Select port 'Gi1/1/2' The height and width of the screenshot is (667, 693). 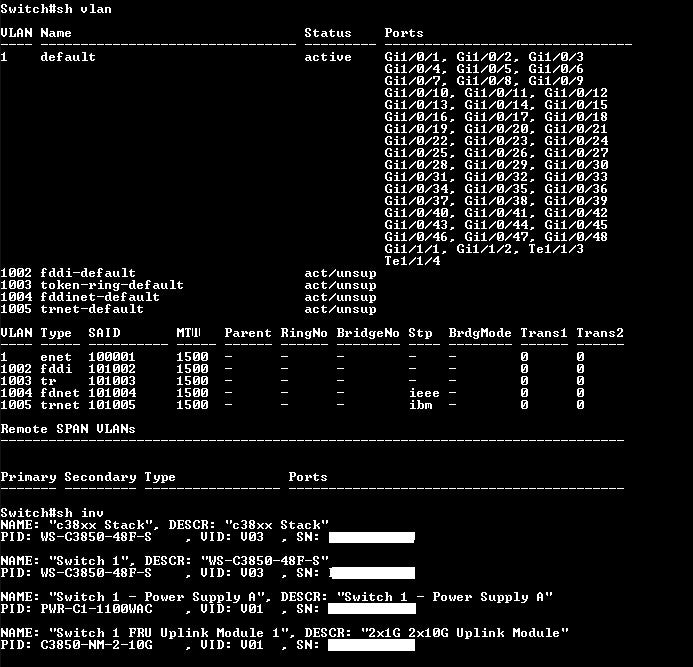(485, 248)
